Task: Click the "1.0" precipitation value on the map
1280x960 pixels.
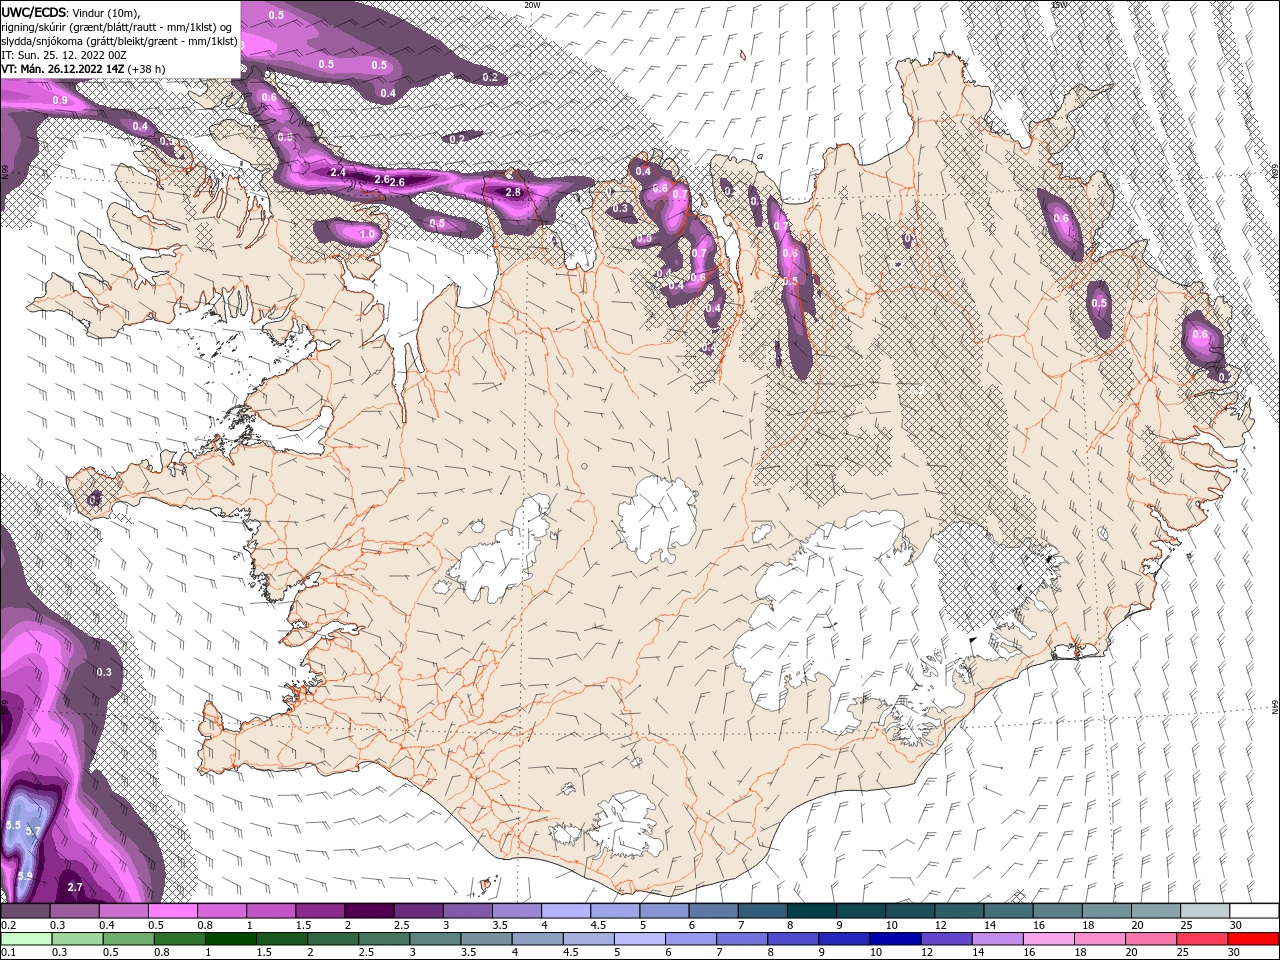Action: [x=367, y=234]
